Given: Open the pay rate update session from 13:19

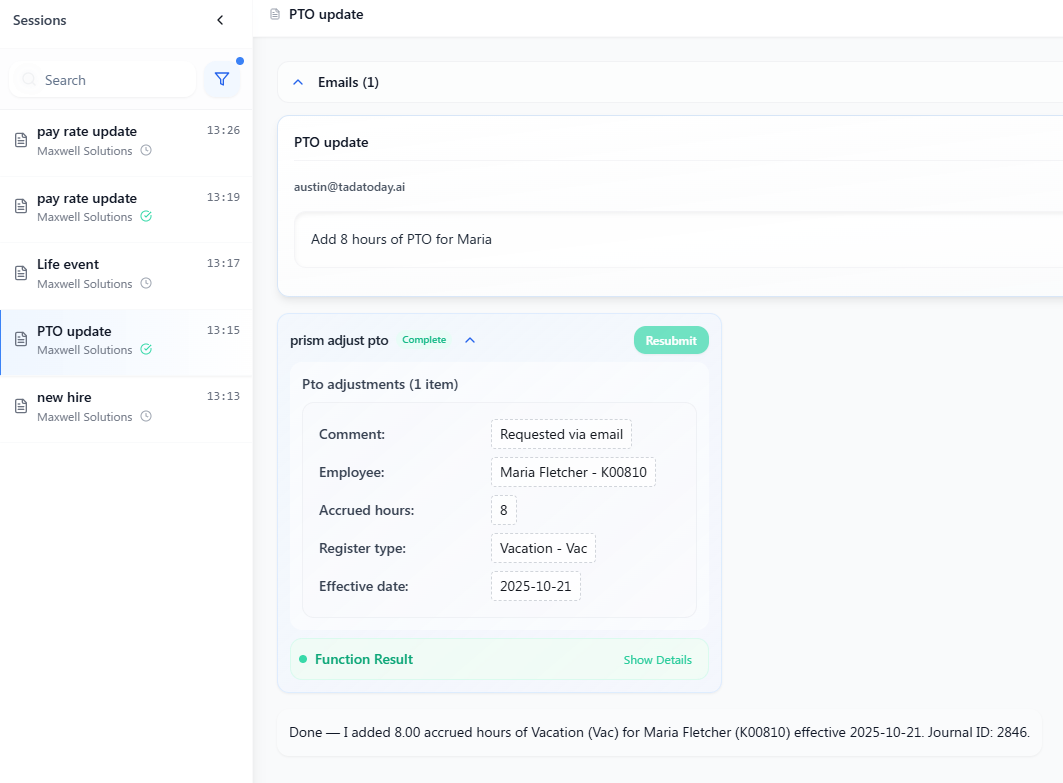Looking at the screenshot, I should point(126,207).
